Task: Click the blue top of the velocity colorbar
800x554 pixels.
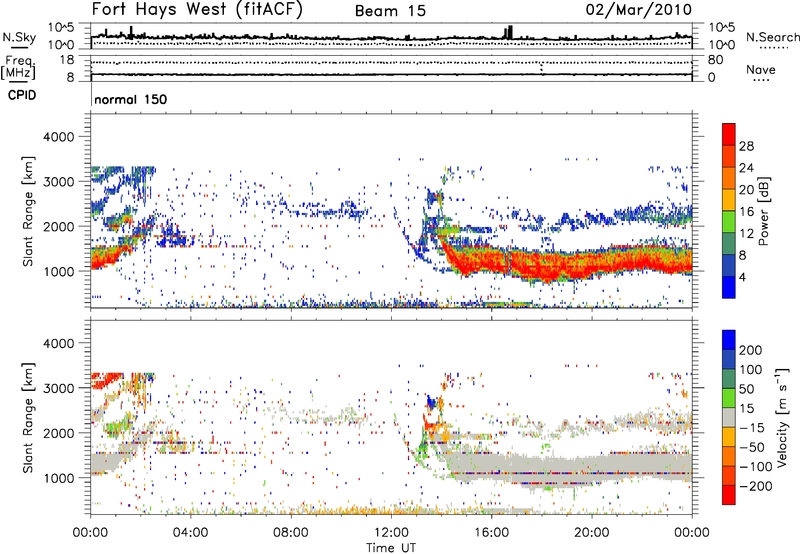Action: tap(729, 340)
